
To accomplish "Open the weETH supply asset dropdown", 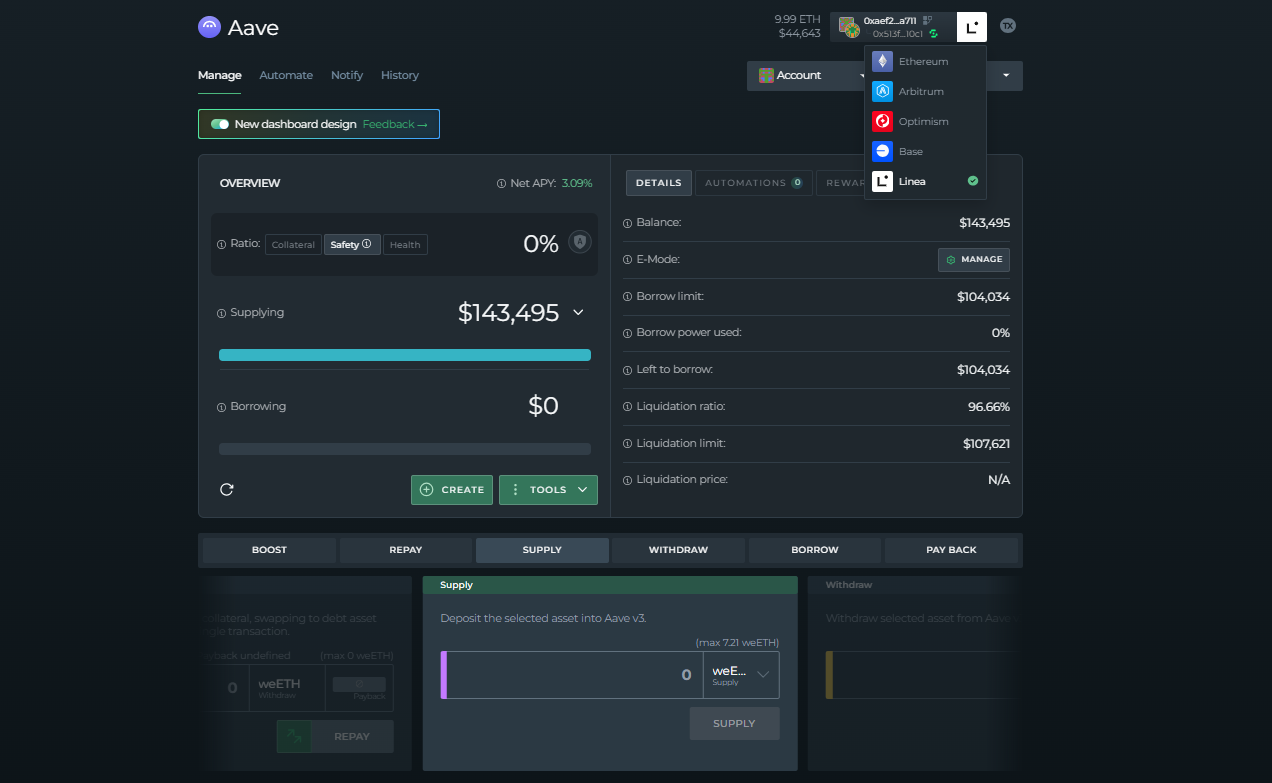I will 741,675.
